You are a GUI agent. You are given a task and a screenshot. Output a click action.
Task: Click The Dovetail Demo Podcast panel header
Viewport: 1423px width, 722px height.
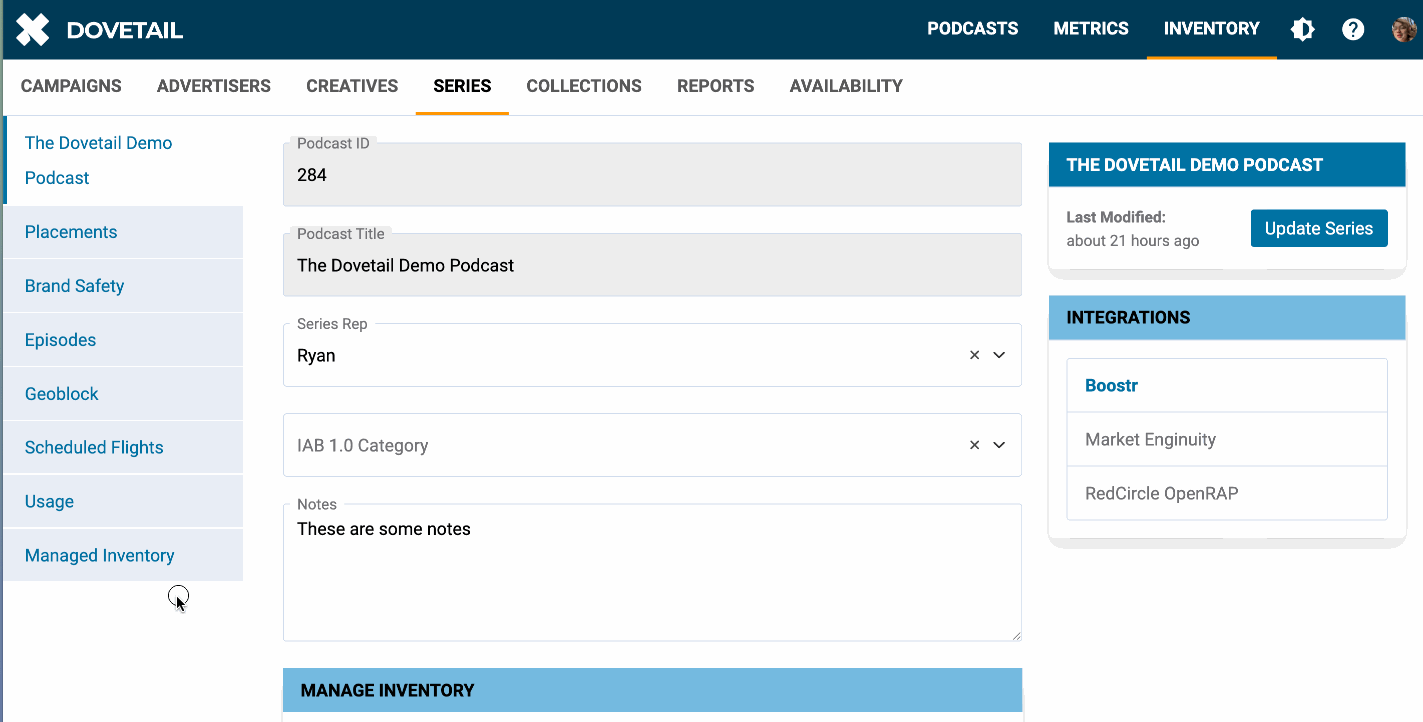click(x=1227, y=165)
